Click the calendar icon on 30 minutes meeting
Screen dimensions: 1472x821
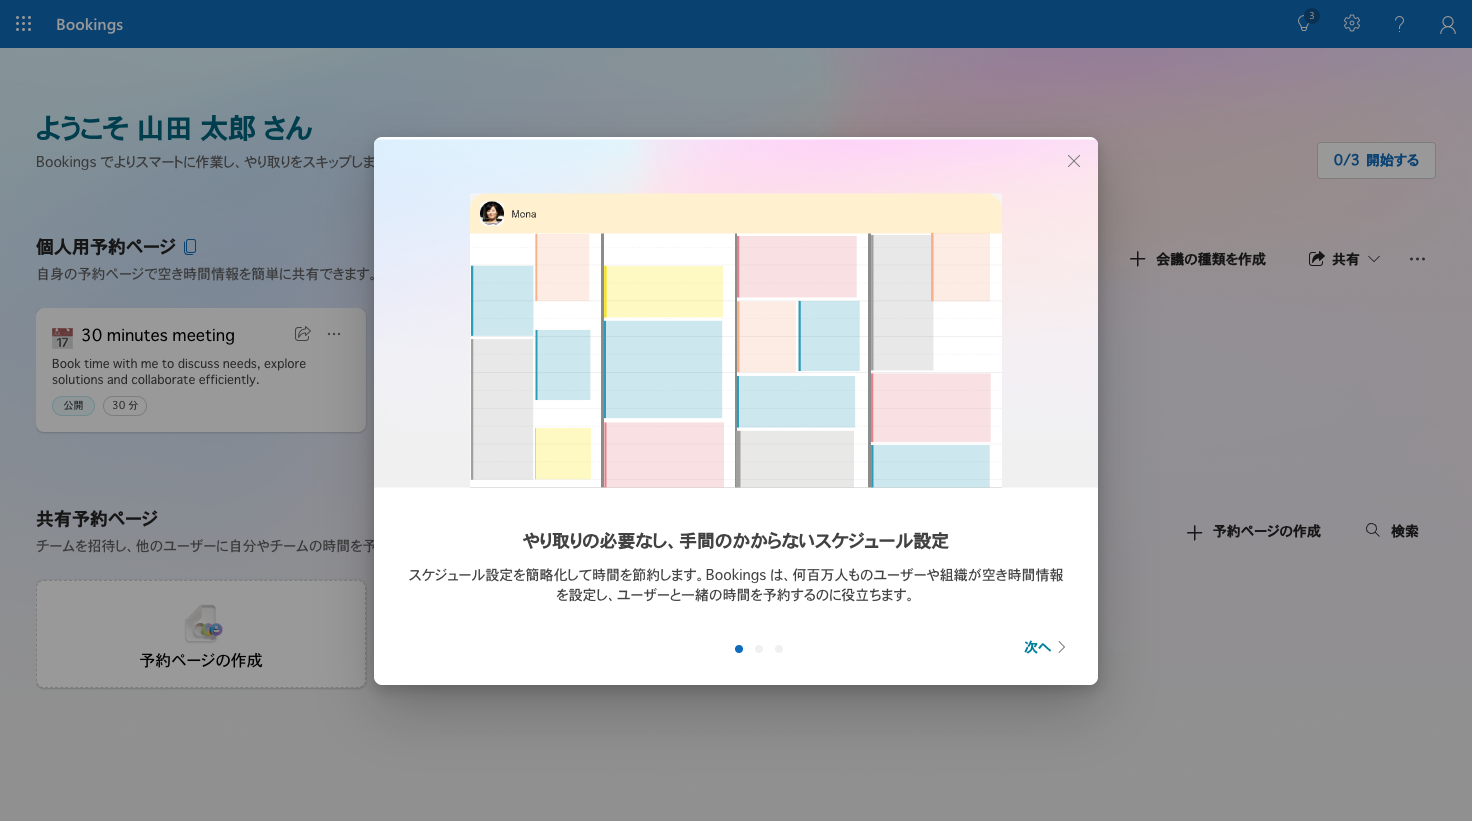(x=62, y=337)
